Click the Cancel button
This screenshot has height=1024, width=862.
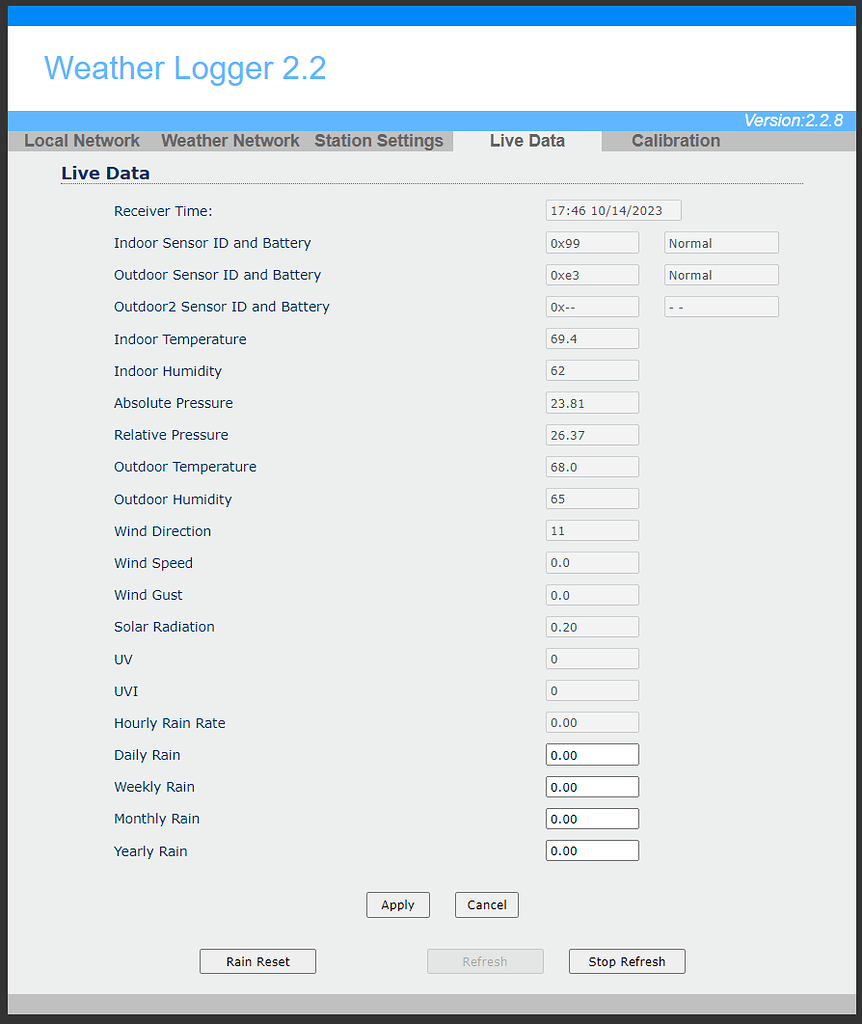click(486, 904)
